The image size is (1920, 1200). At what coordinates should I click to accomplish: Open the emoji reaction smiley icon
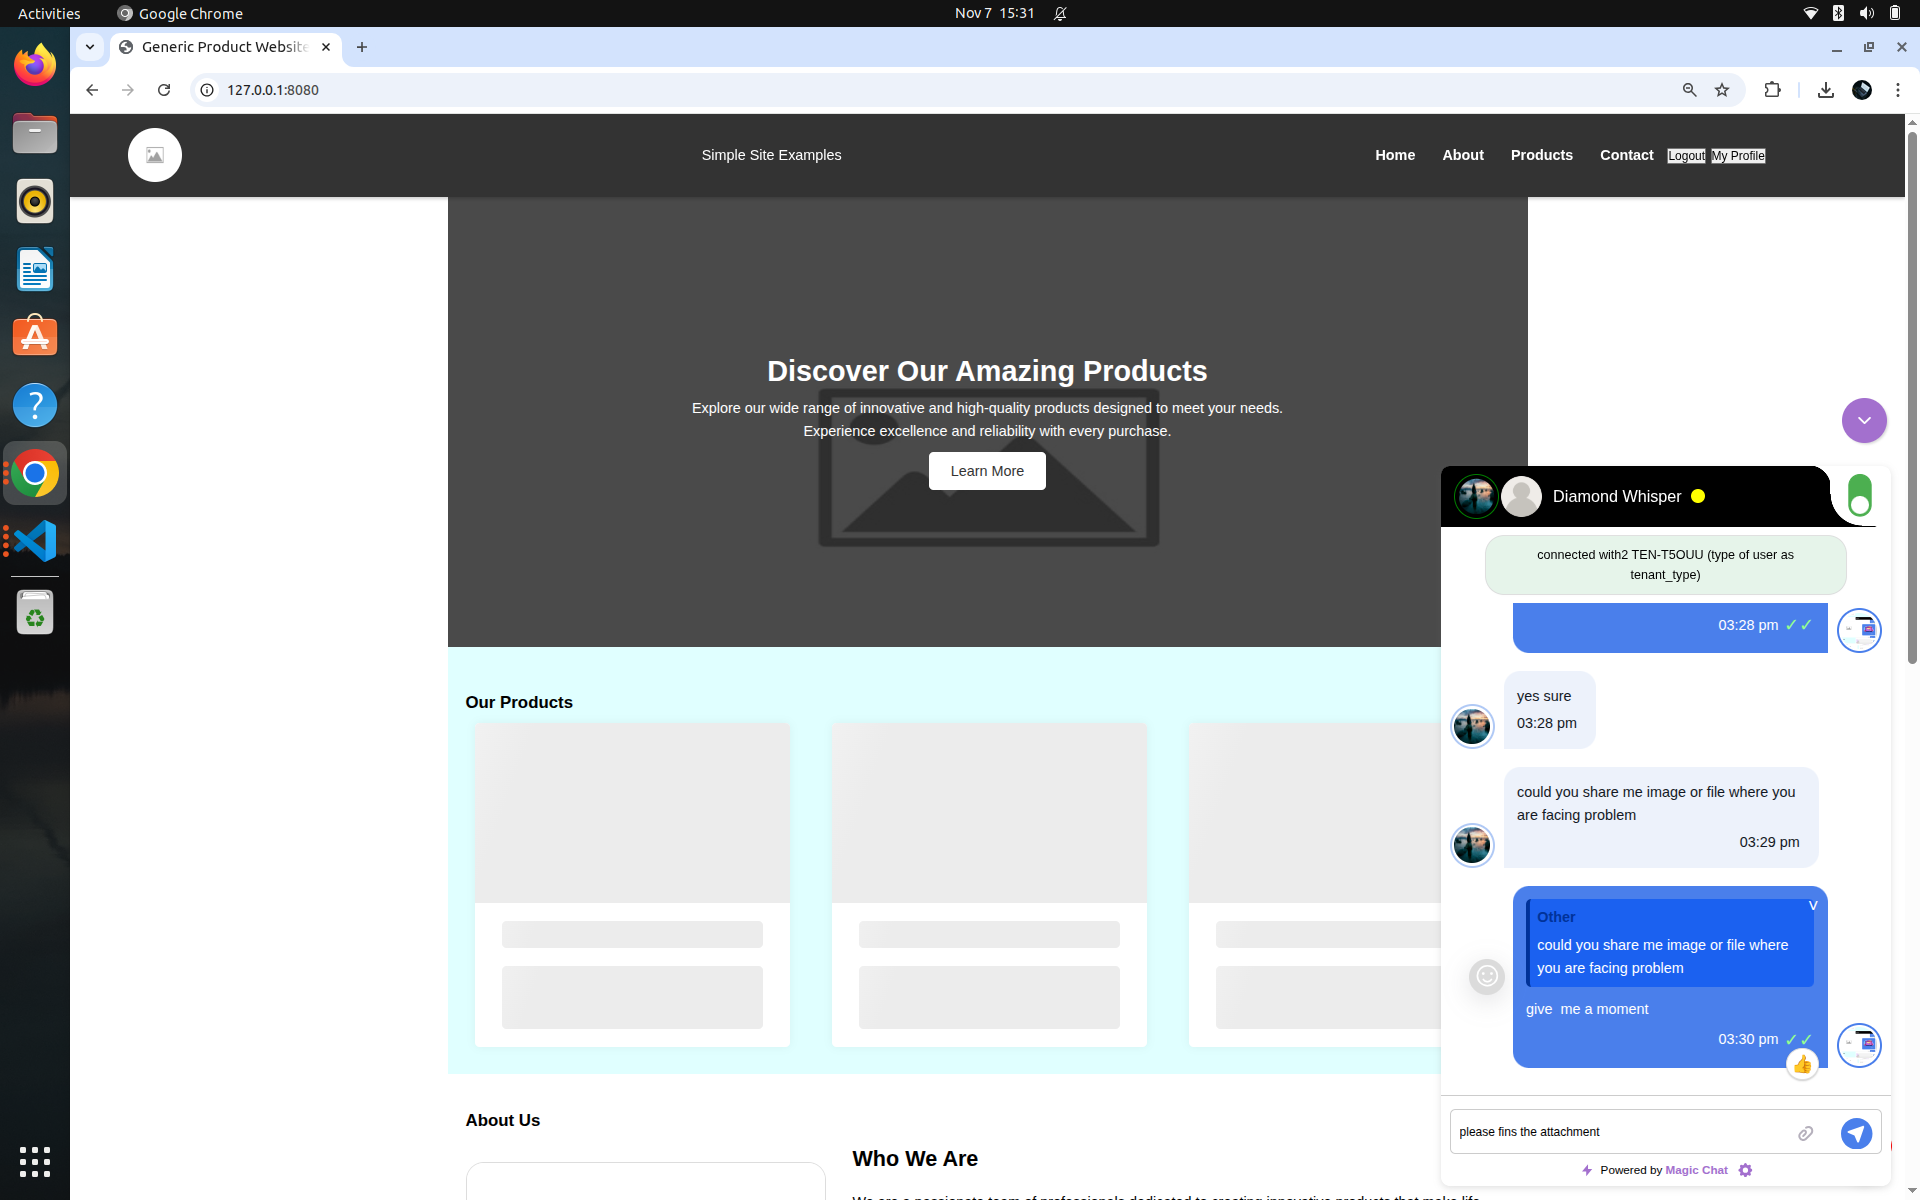pyautogui.click(x=1487, y=976)
